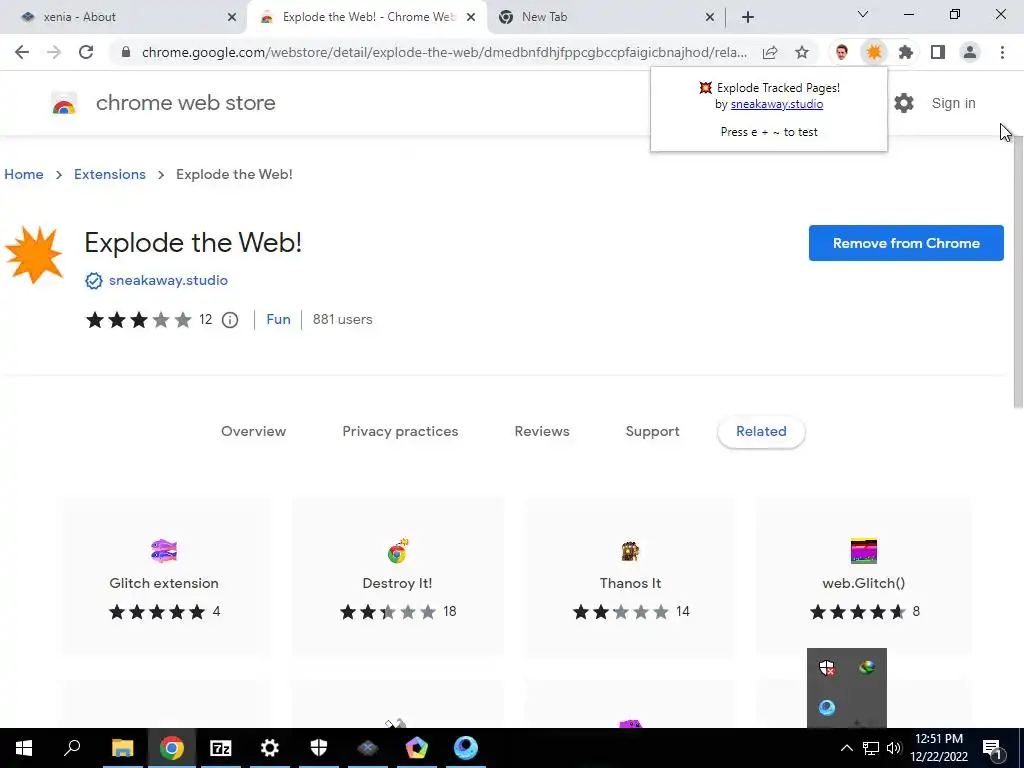Open the Thanos It extension icon
The width and height of the screenshot is (1024, 768).
[630, 551]
